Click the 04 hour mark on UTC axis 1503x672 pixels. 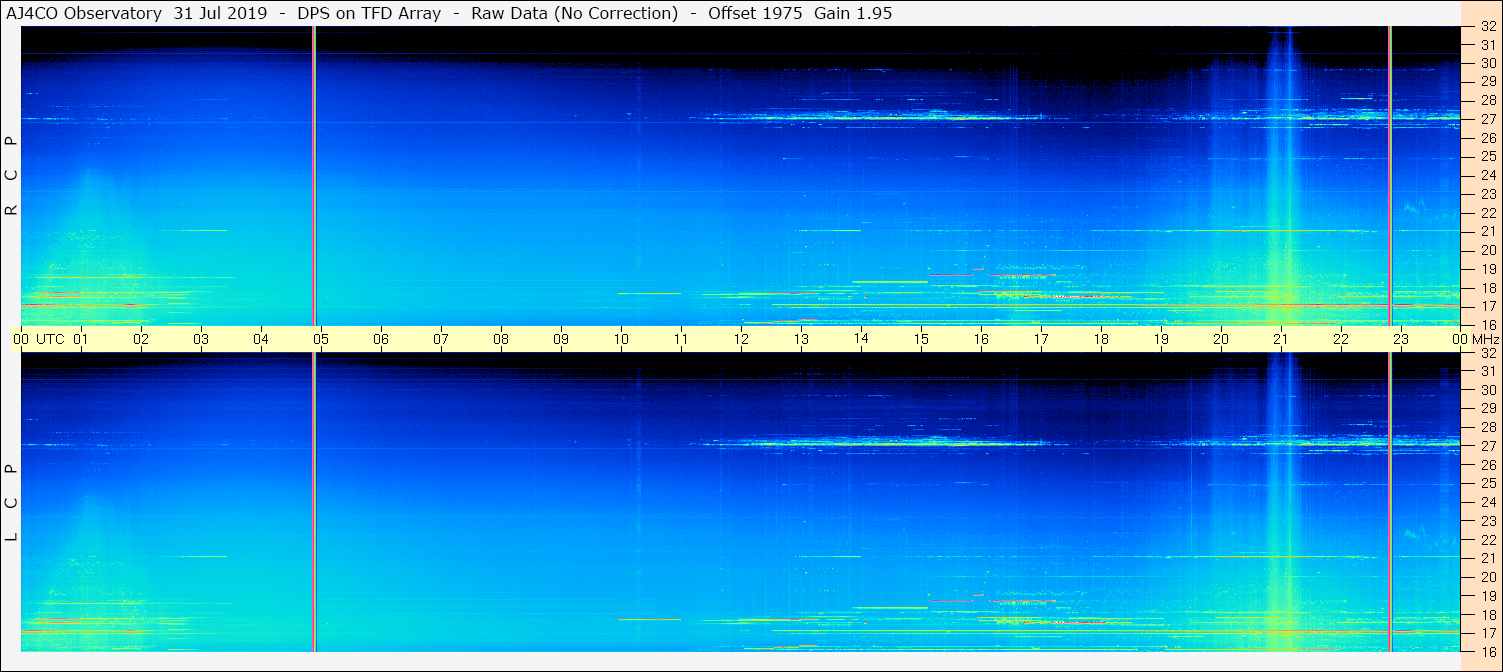coord(261,339)
